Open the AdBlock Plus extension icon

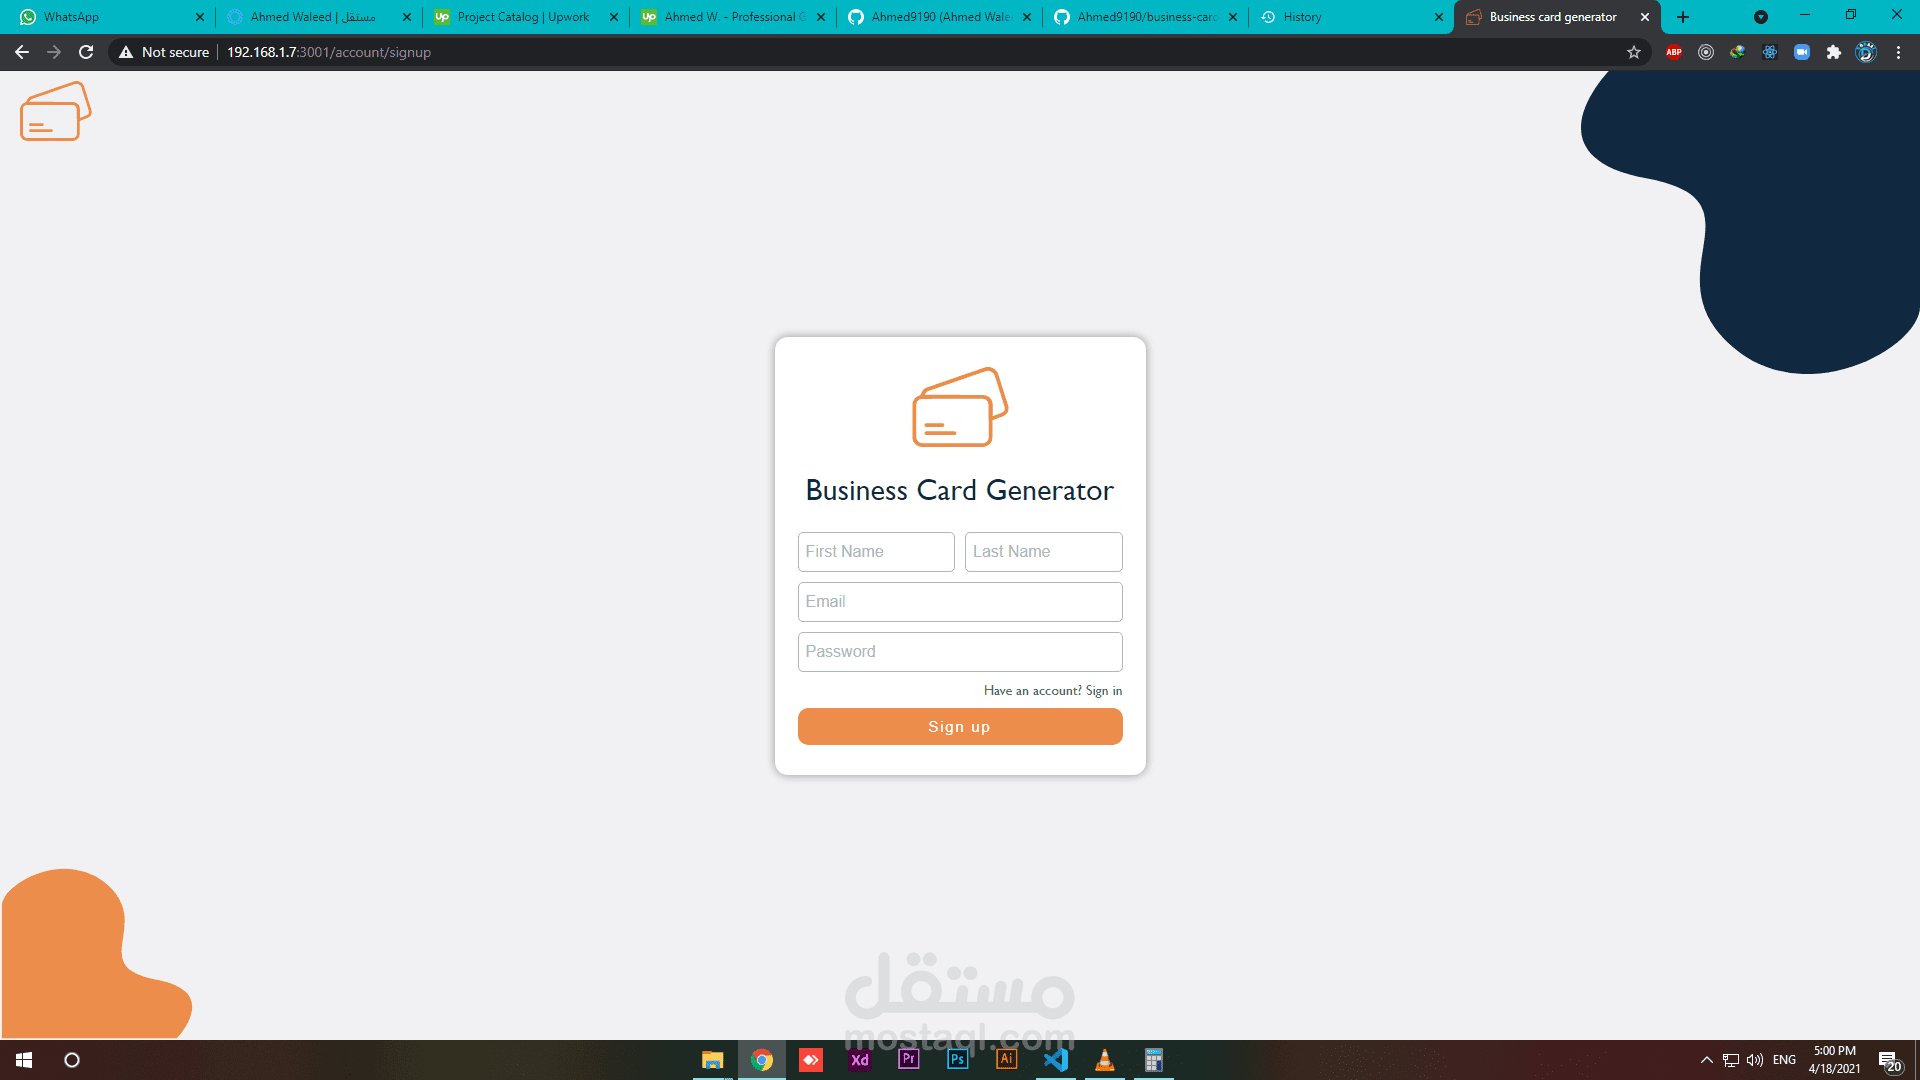[x=1674, y=52]
